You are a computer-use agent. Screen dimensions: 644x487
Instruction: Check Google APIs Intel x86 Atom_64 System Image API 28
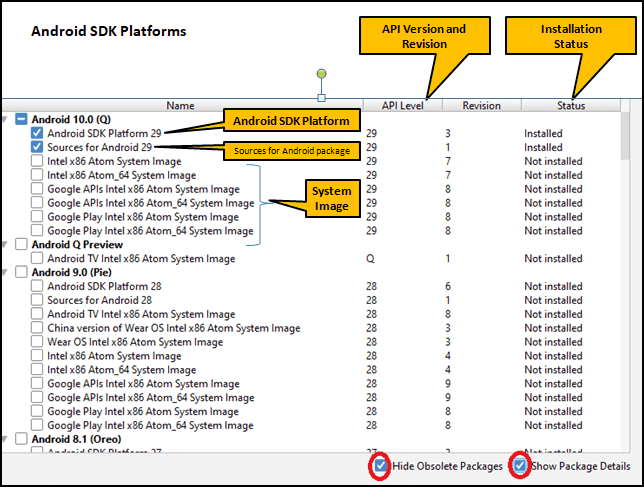point(37,397)
